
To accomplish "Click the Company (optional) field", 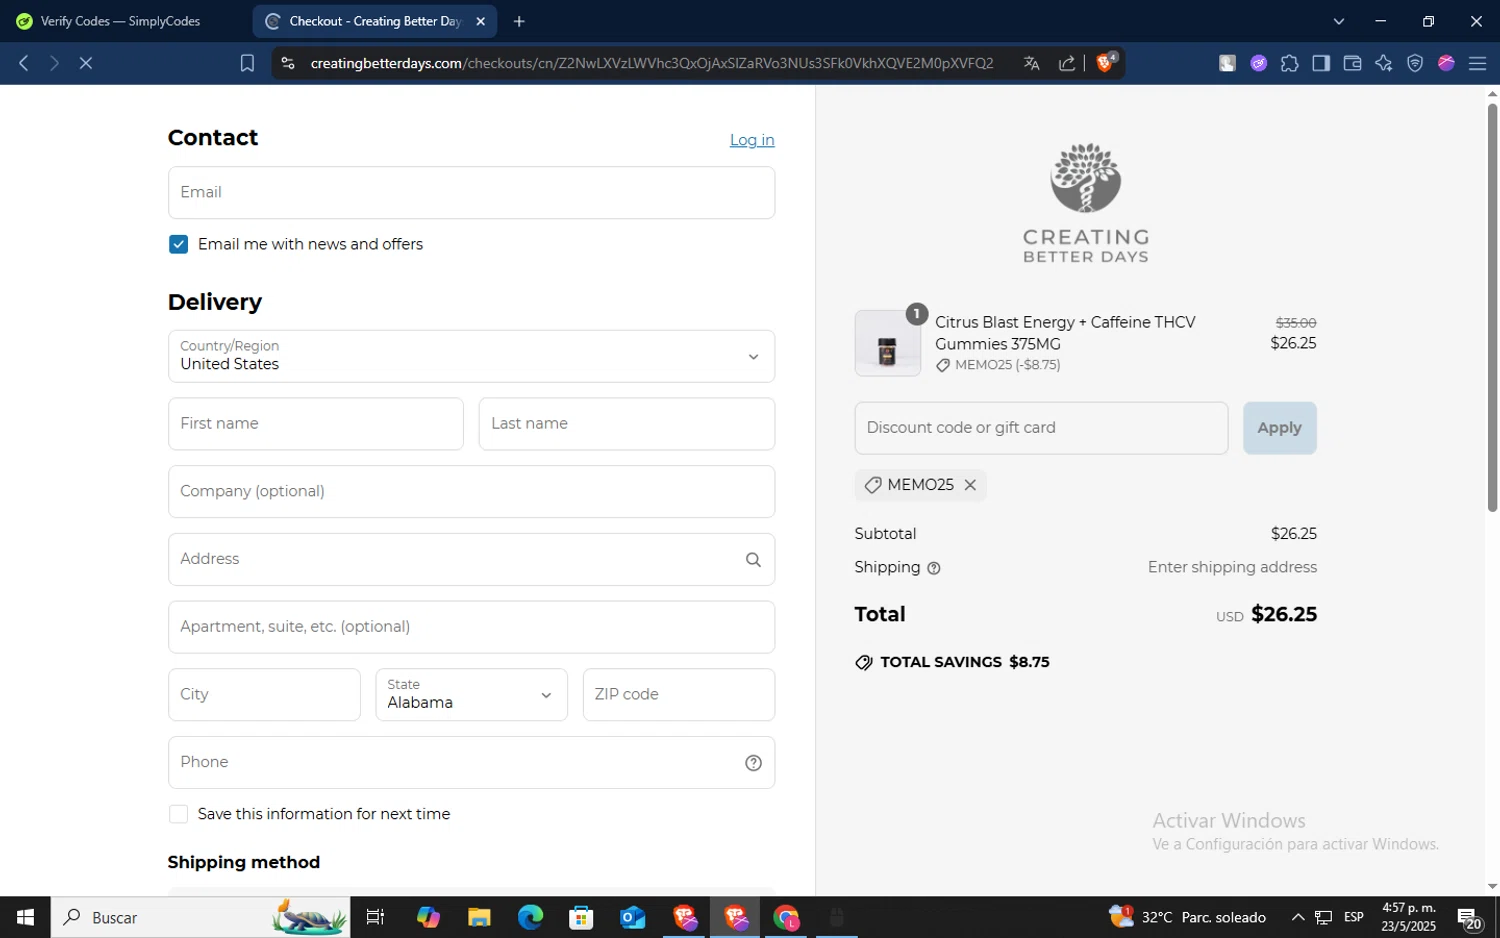I will pyautogui.click(x=471, y=491).
